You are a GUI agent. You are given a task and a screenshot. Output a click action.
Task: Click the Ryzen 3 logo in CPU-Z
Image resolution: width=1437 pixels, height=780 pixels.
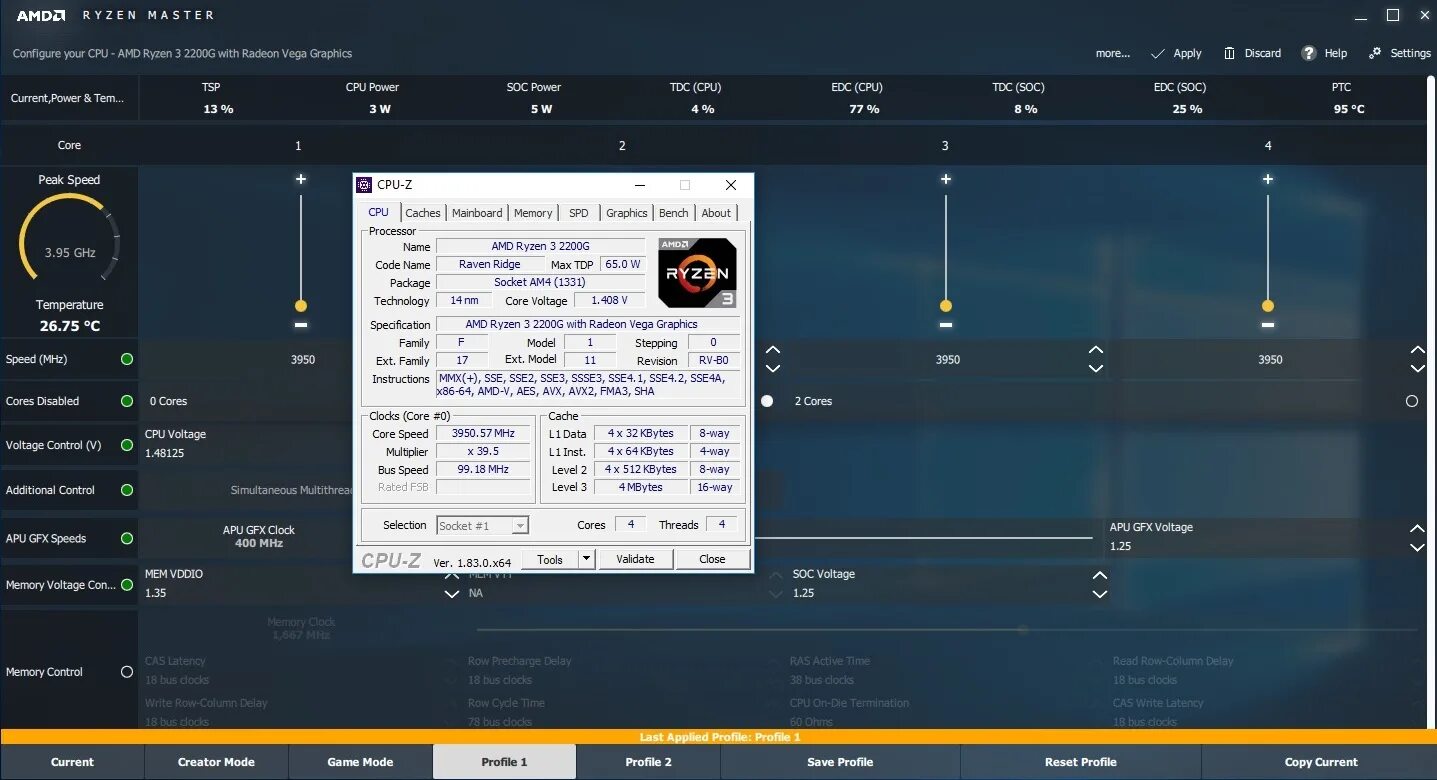click(x=698, y=272)
